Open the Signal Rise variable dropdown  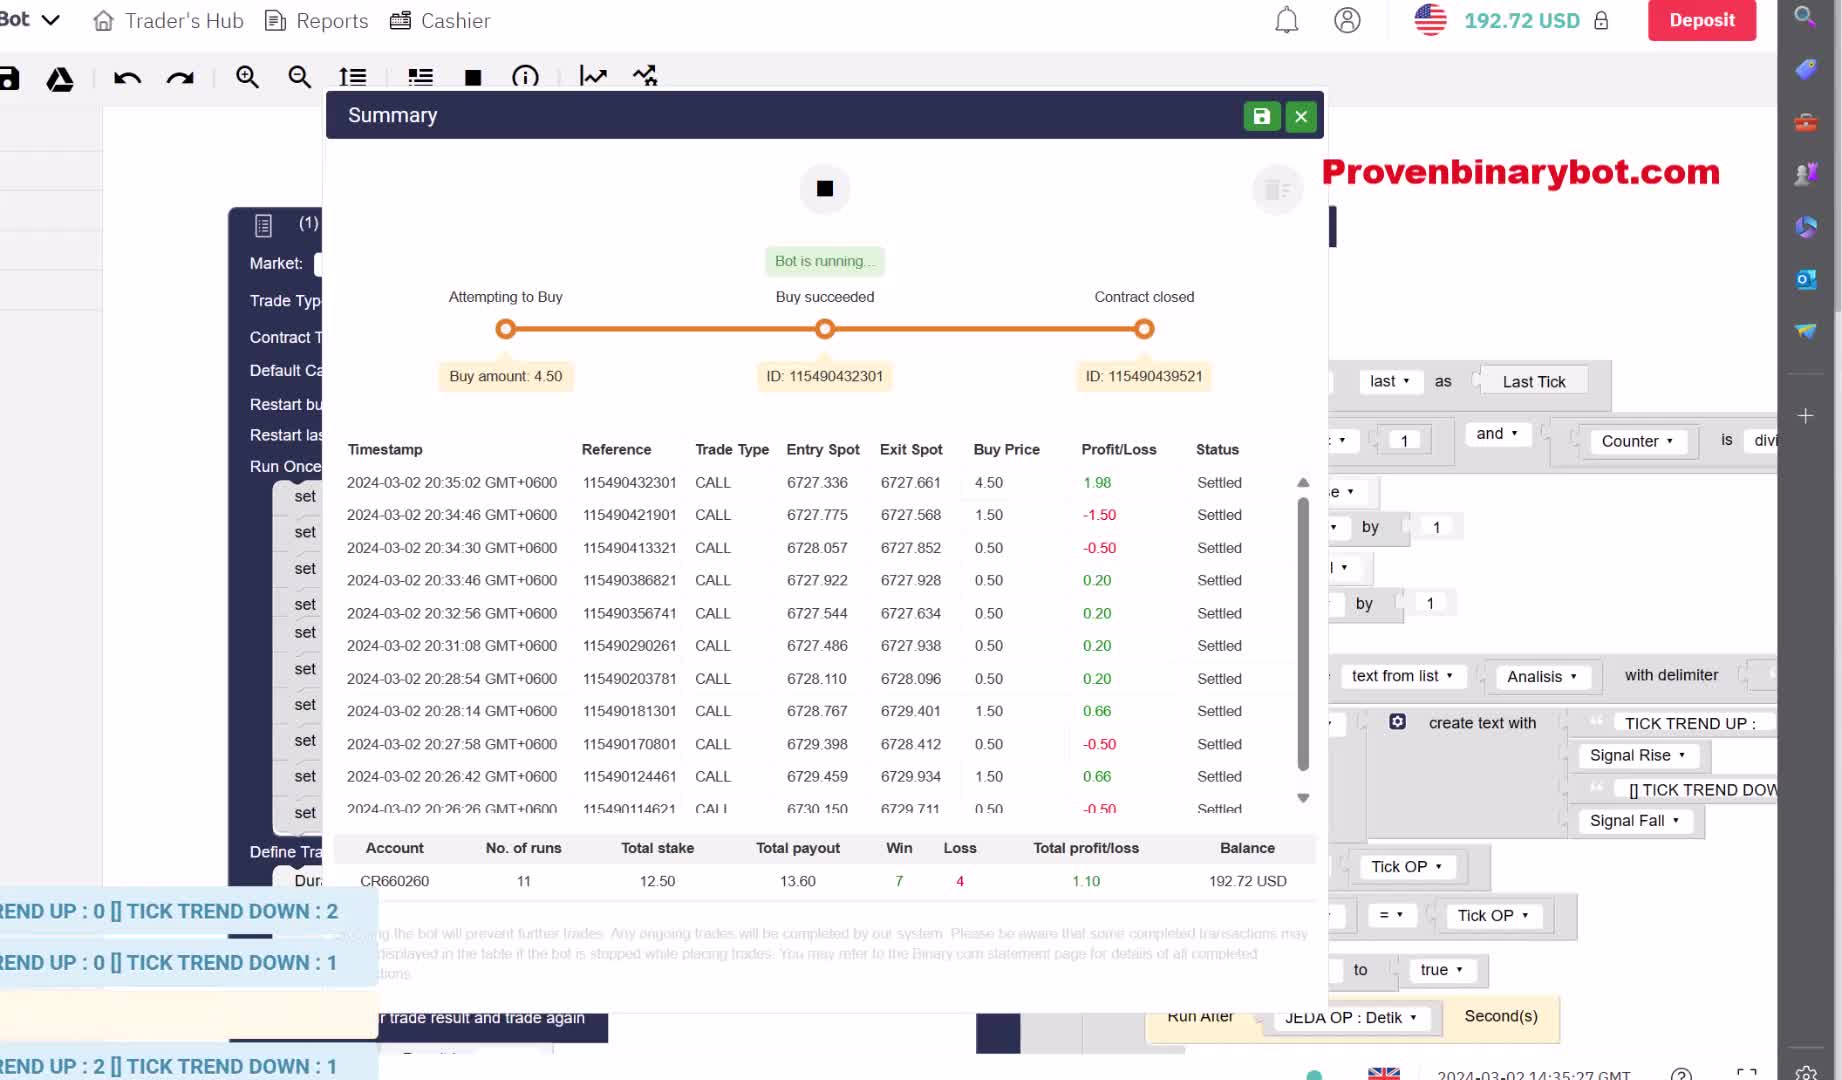[x=1637, y=755]
